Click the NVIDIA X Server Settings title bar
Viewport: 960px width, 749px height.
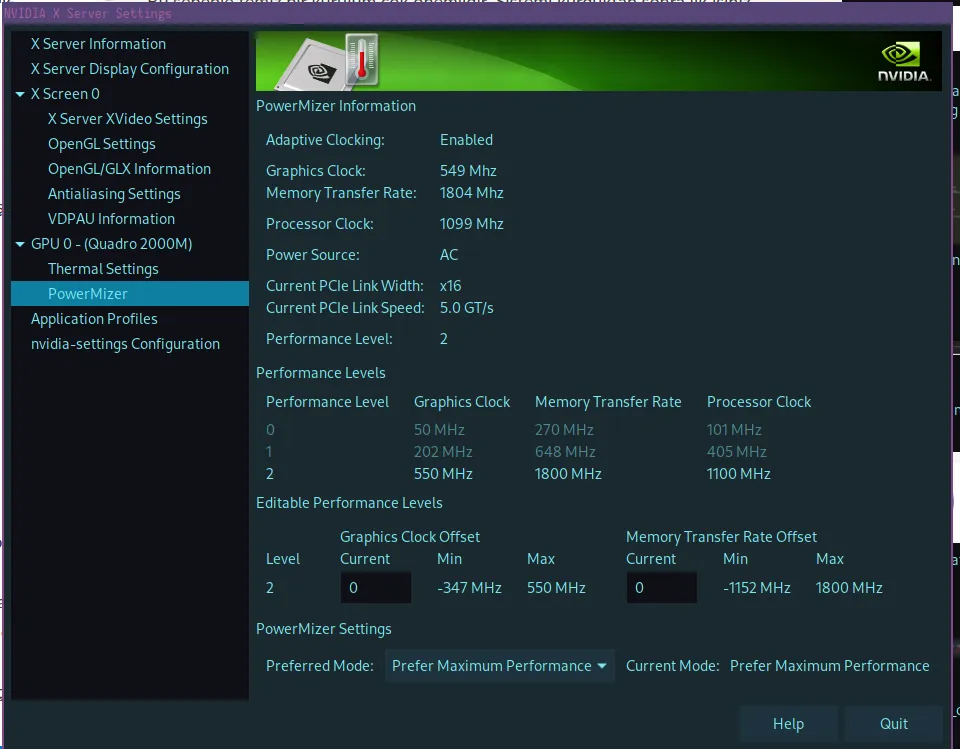pyautogui.click(x=478, y=13)
